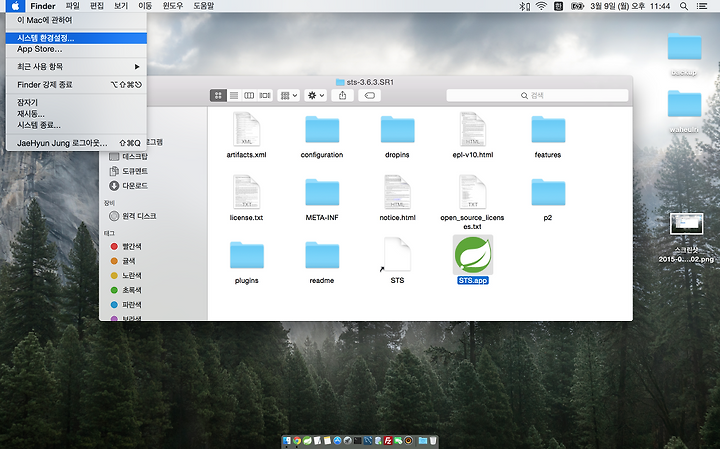Click the Korean input source icon
Viewport: 720px width, 449px height.
click(x=558, y=6)
